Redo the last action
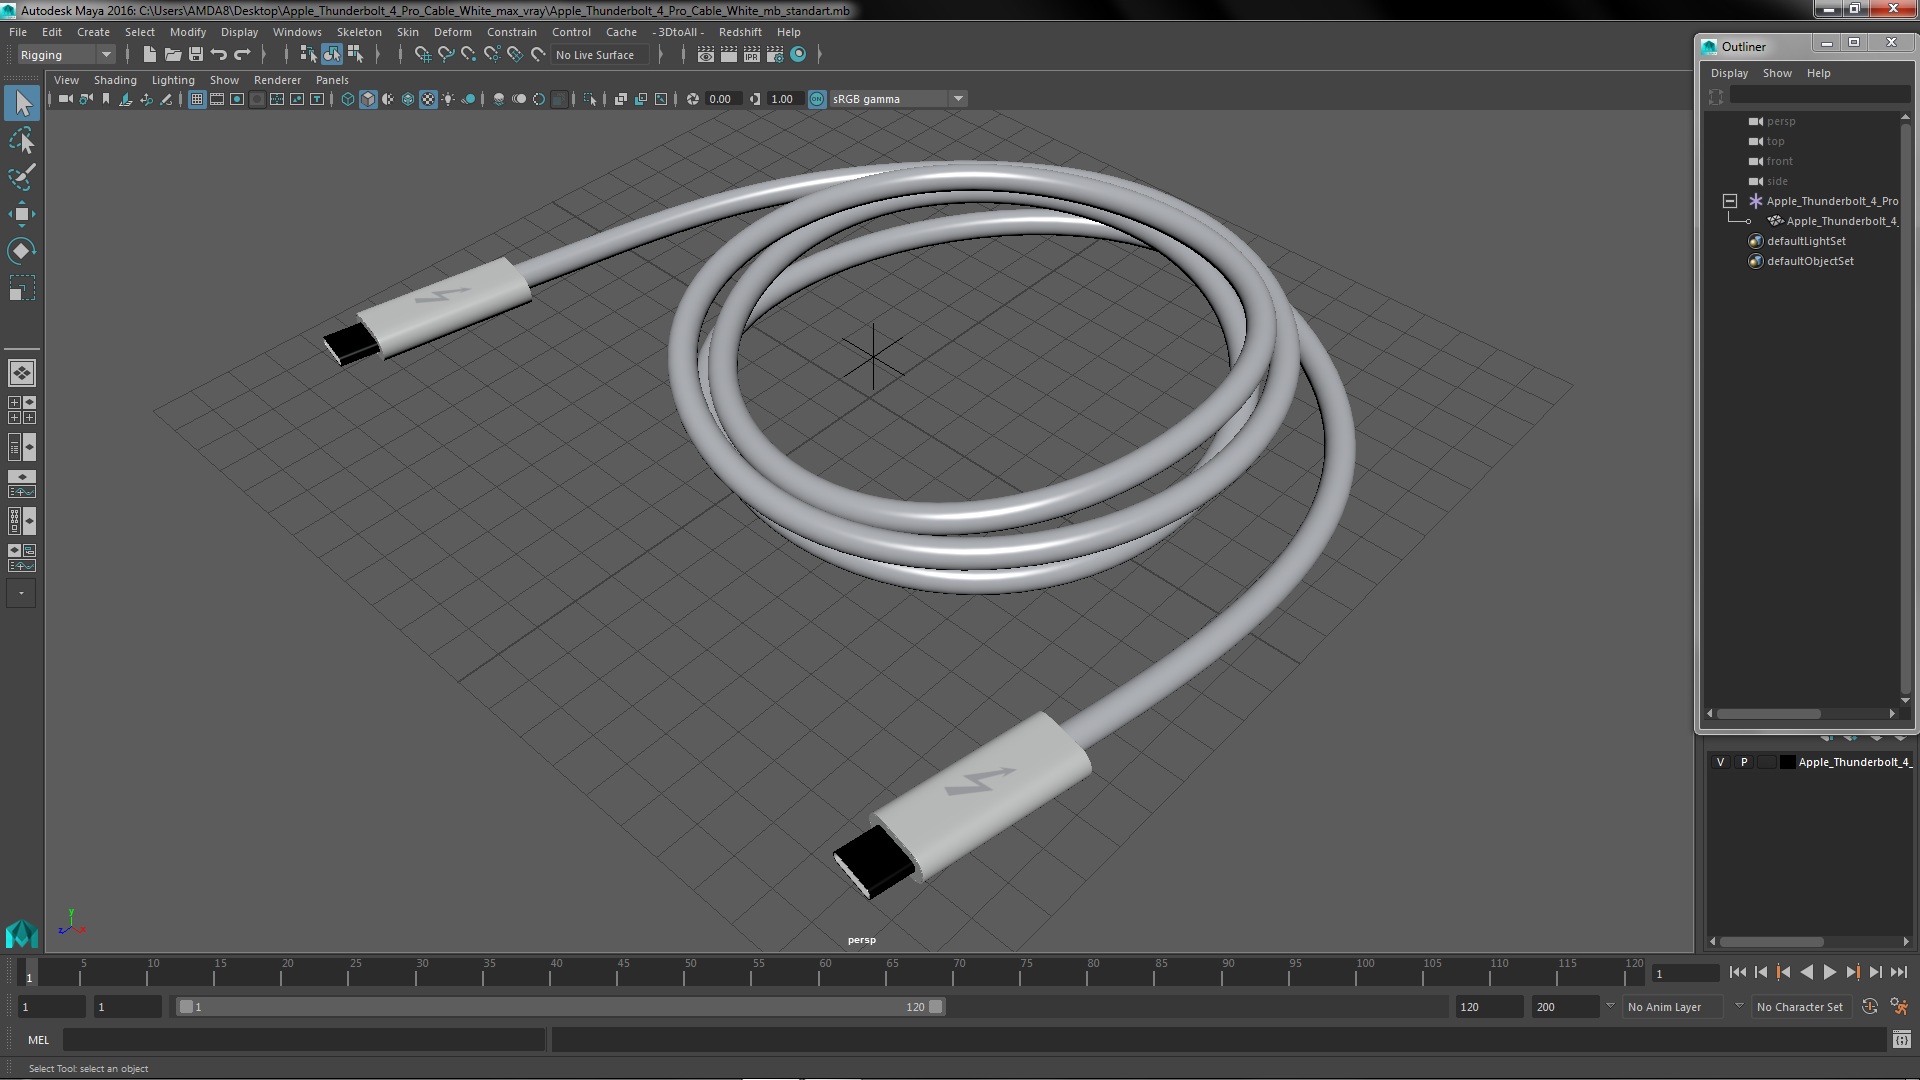The height and width of the screenshot is (1080, 1920). point(242,55)
